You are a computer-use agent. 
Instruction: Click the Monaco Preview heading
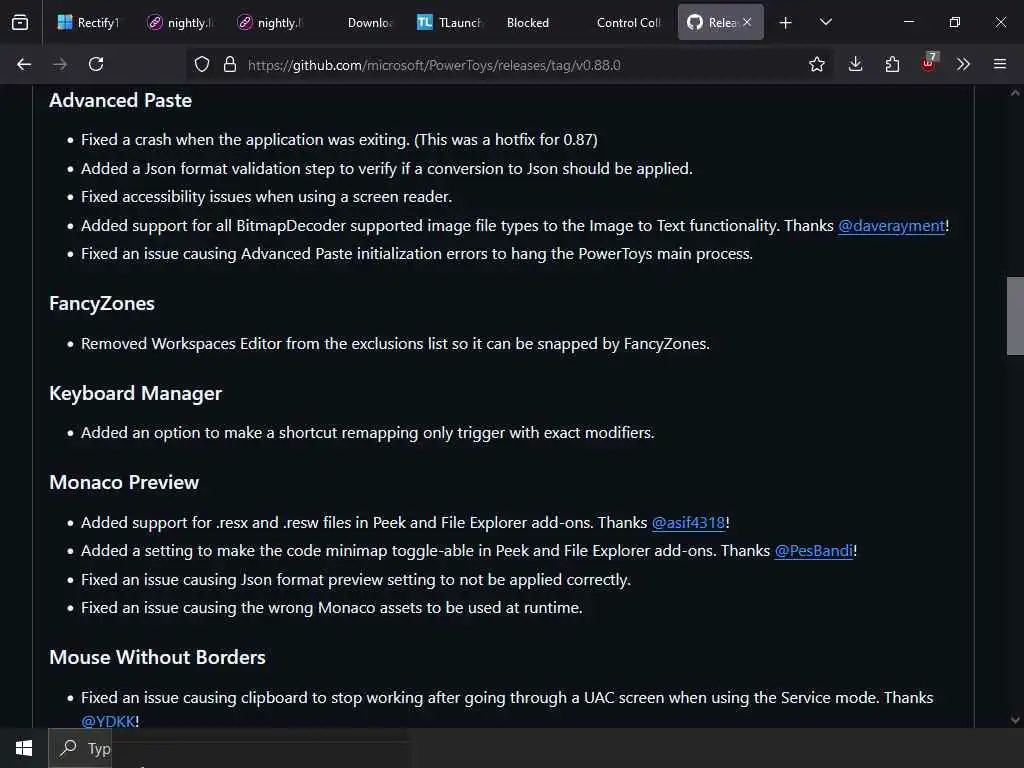click(x=124, y=482)
